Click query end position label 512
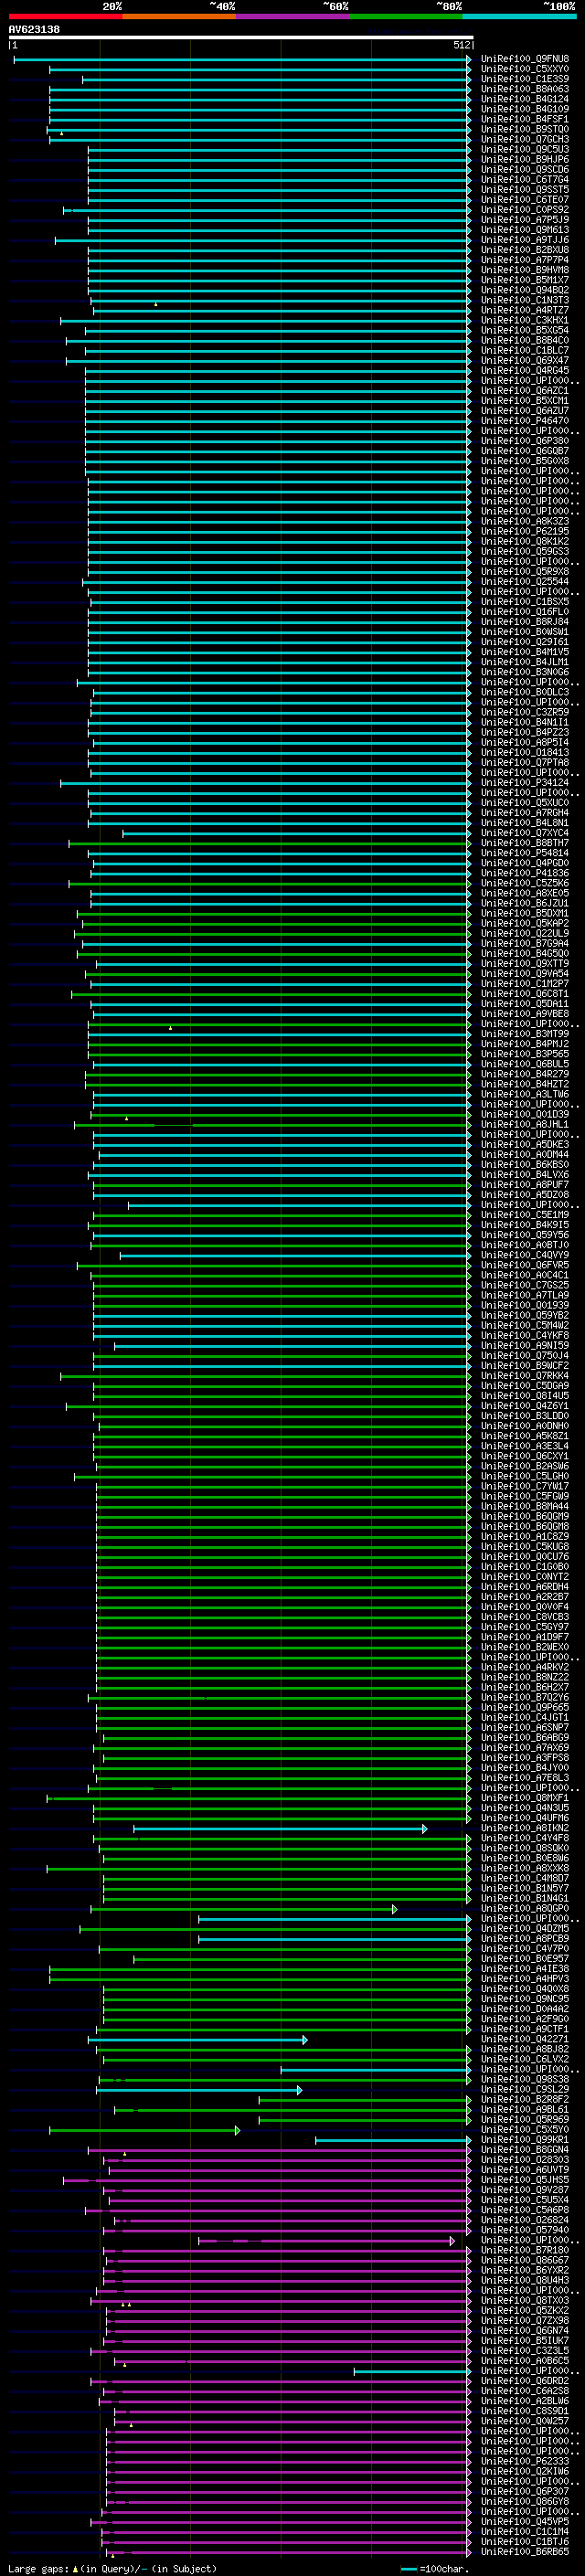585x2576 pixels. 461,45
